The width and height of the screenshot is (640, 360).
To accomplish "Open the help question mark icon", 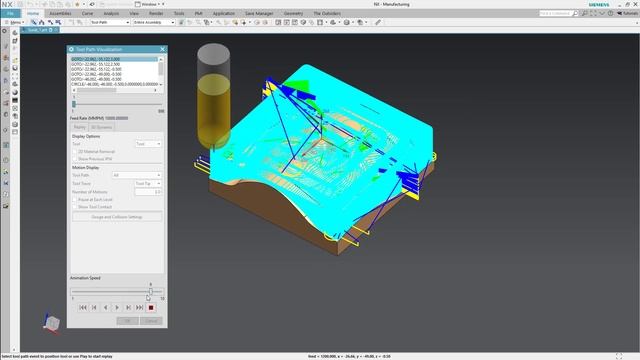I will coord(610,13).
